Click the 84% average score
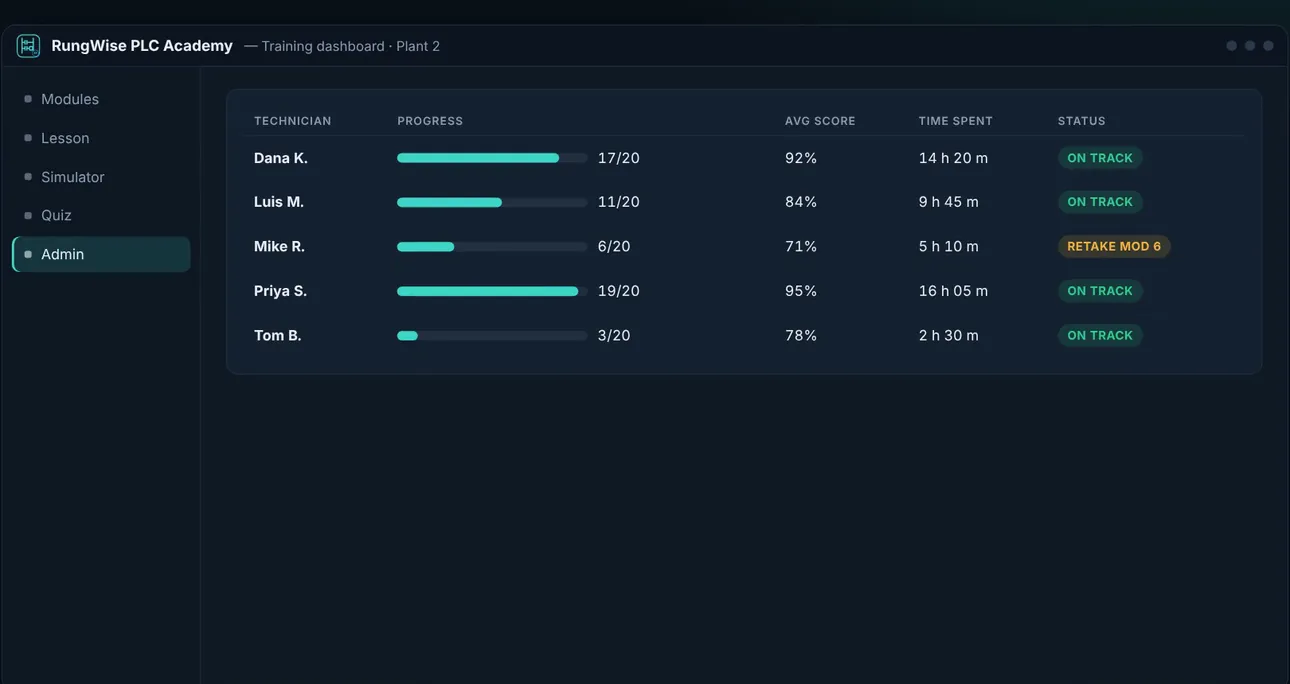Image resolution: width=1290 pixels, height=684 pixels. click(801, 202)
